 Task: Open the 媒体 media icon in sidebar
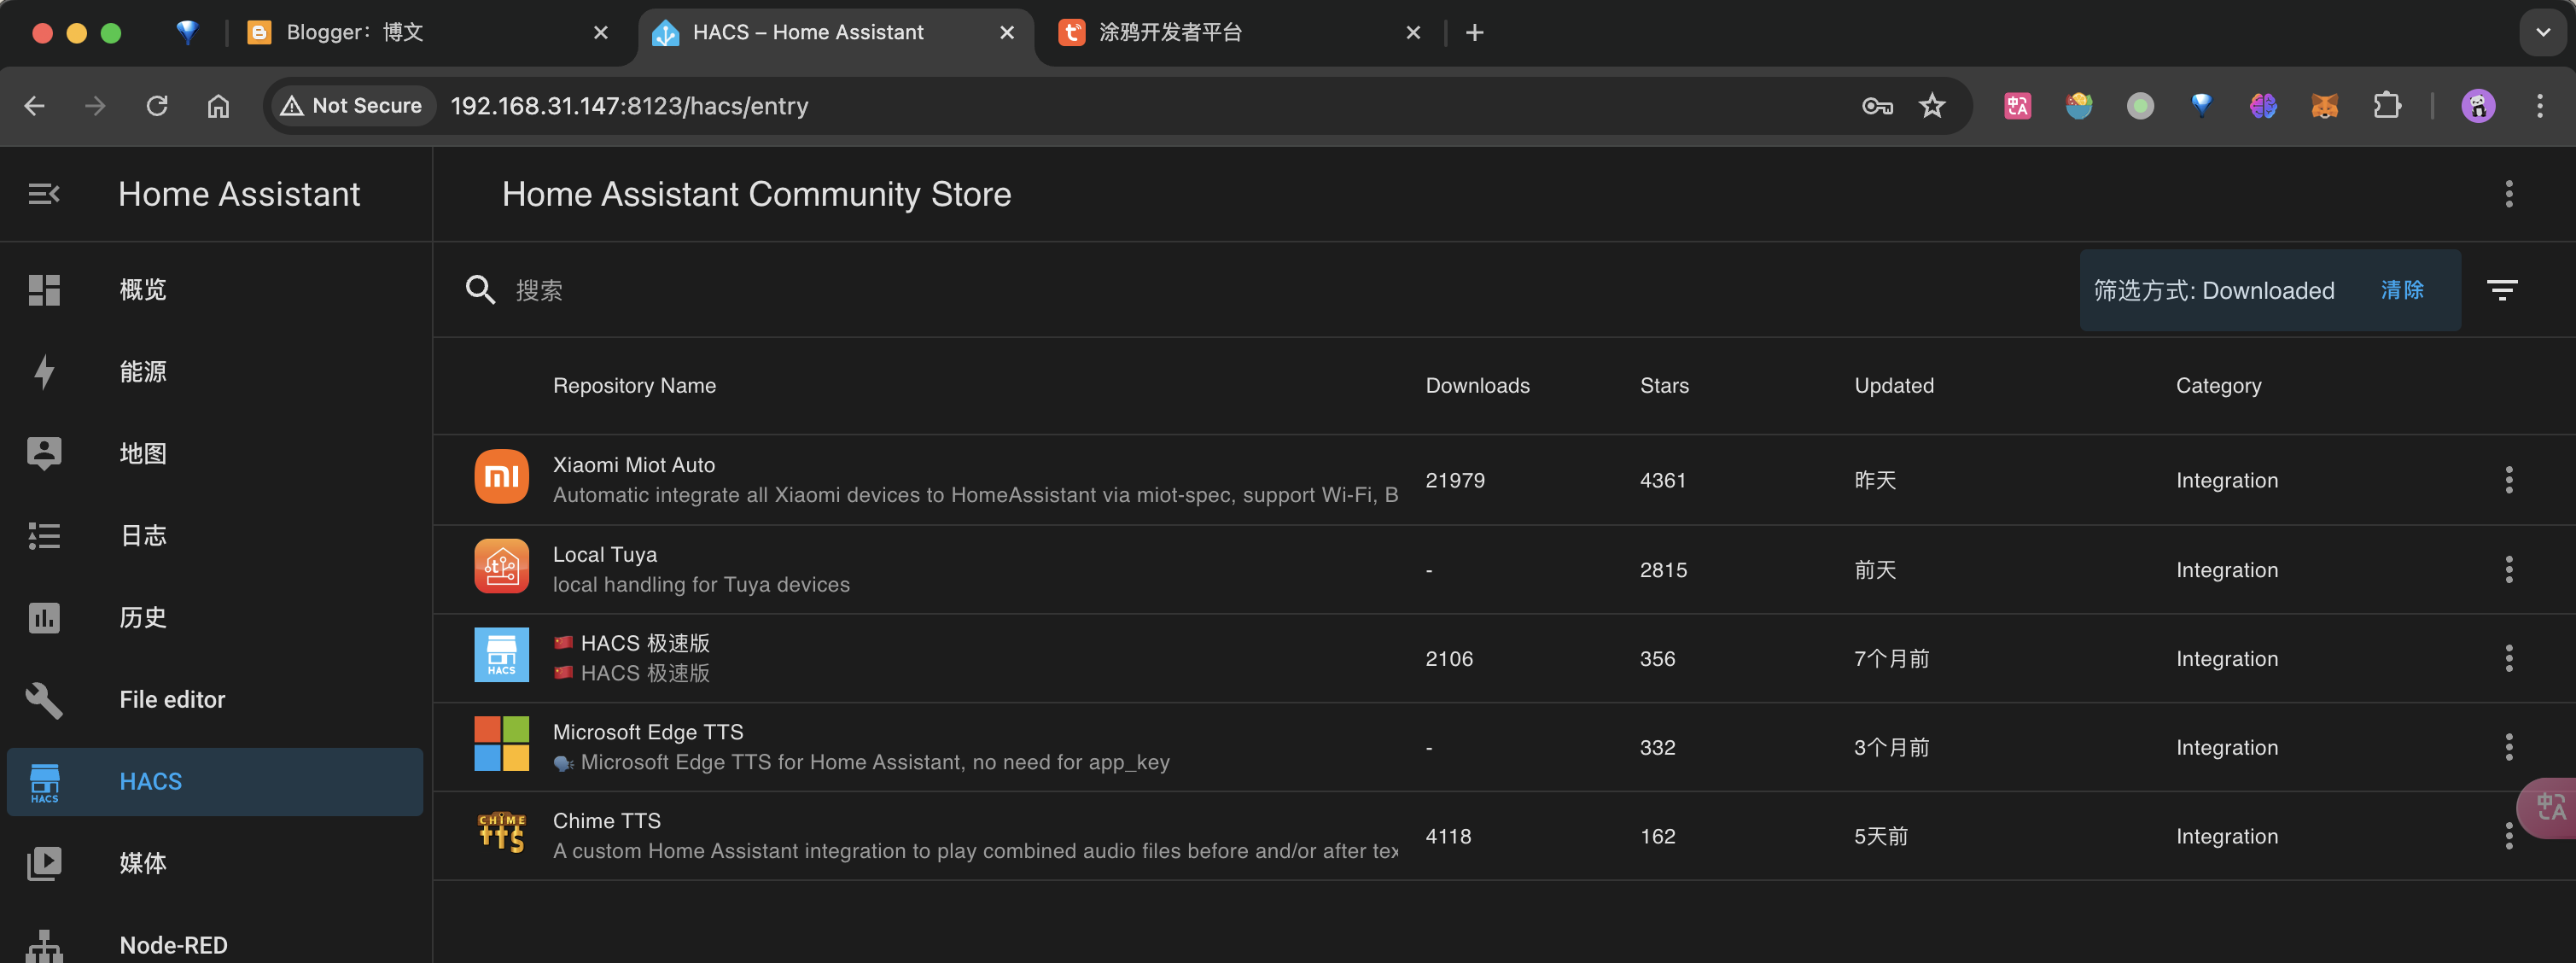click(44, 863)
